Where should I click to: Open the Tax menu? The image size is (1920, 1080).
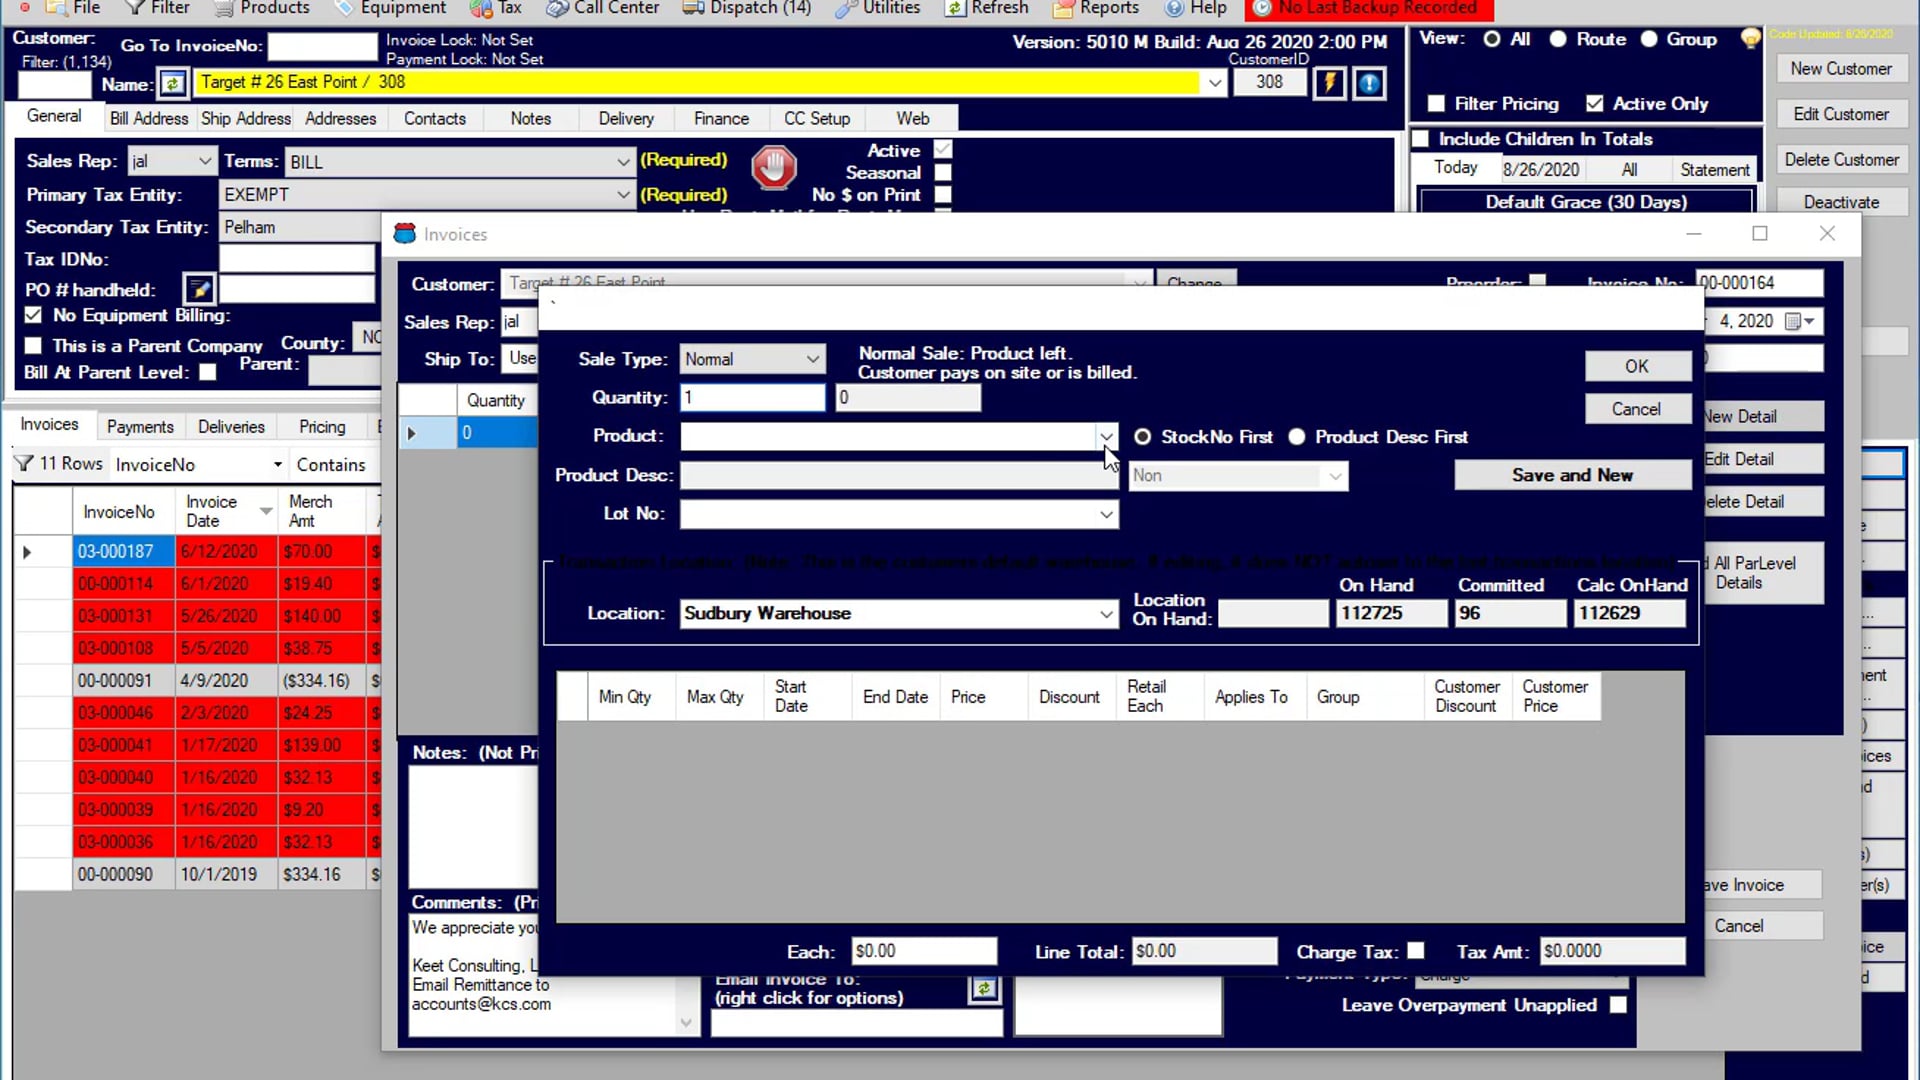(497, 8)
